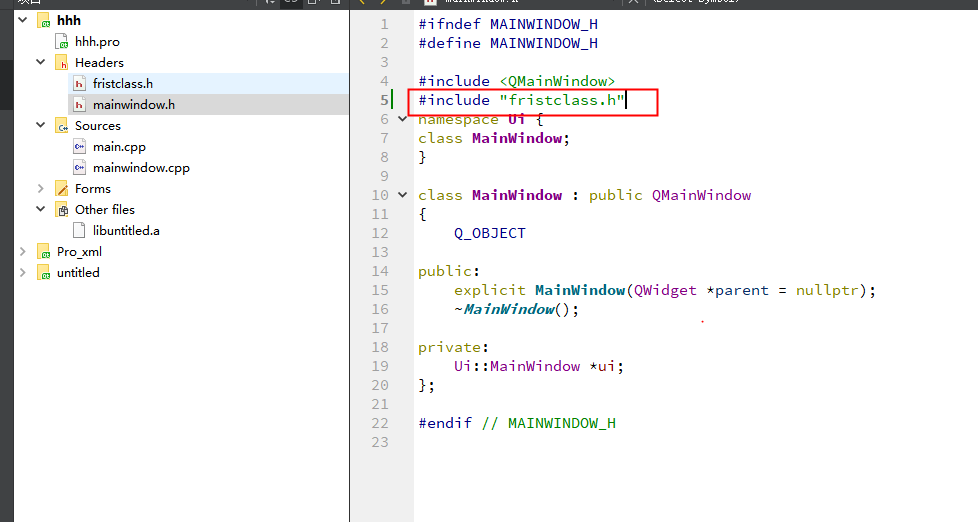
Task: Click the hhh project icon
Action: 44,21
